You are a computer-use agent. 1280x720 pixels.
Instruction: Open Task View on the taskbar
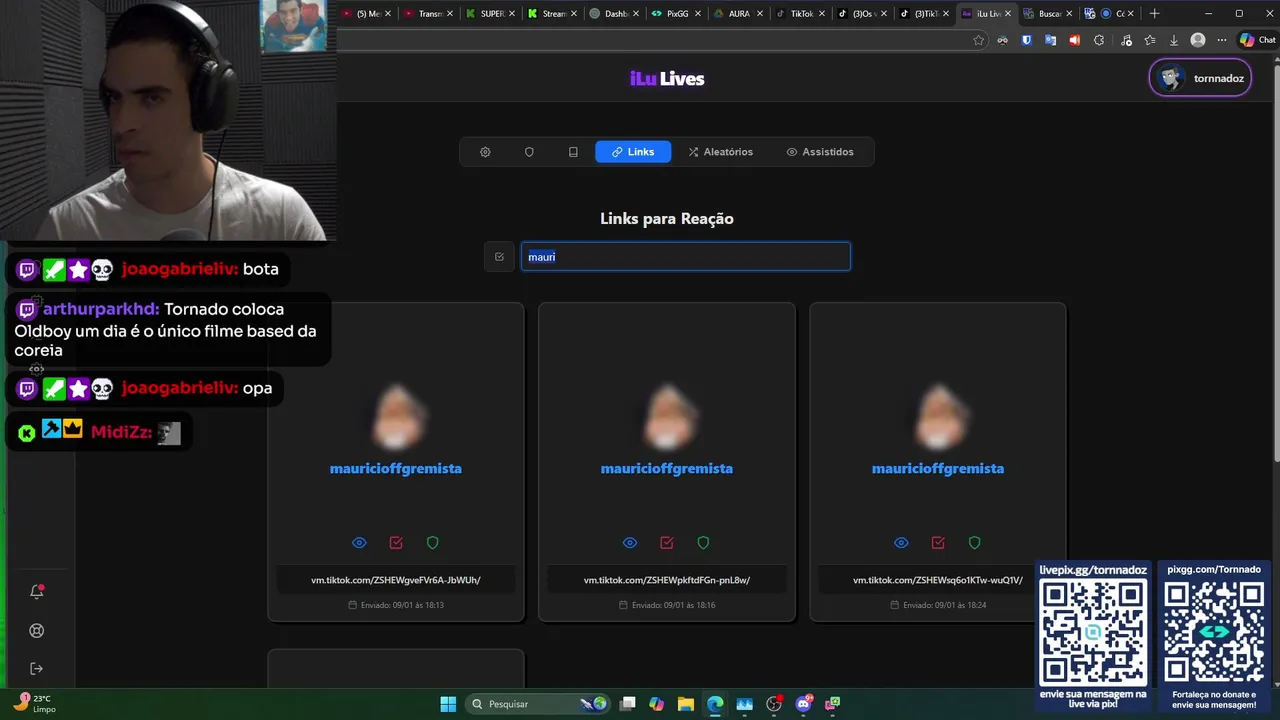pyautogui.click(x=627, y=704)
